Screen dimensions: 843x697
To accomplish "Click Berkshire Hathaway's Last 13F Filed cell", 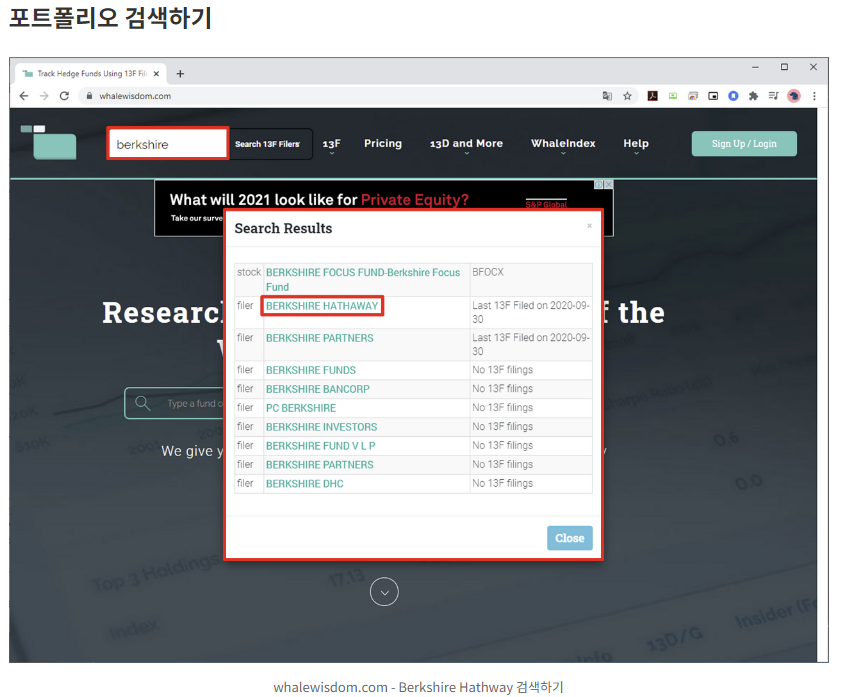I will coord(531,312).
